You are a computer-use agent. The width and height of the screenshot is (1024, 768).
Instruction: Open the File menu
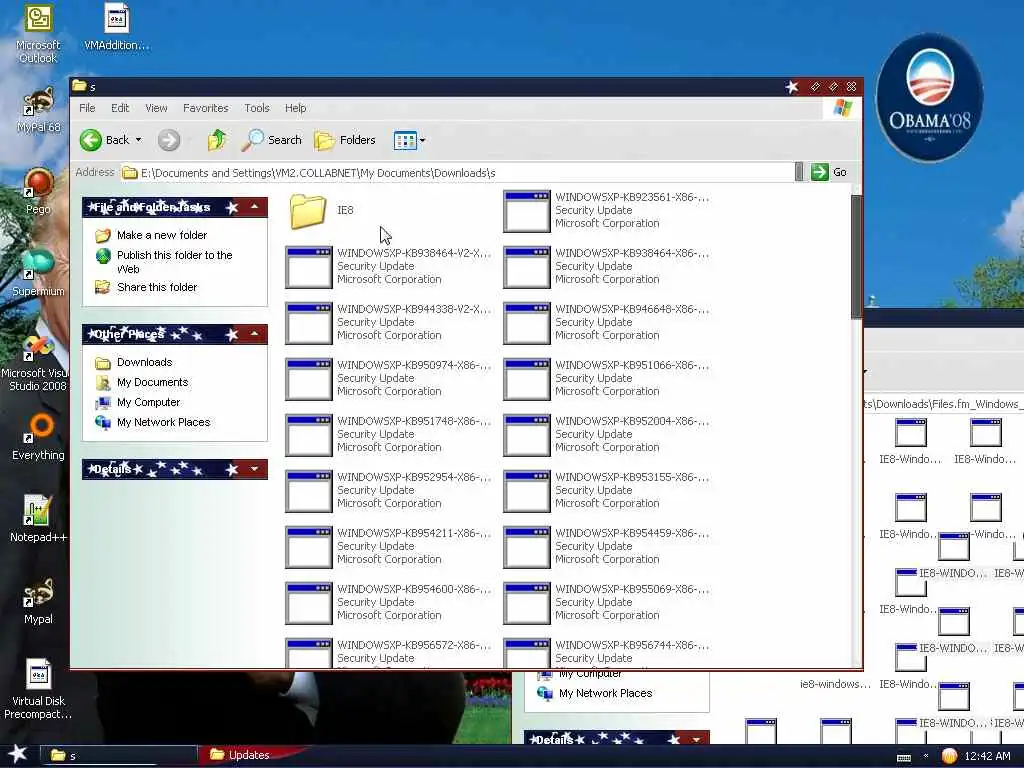click(87, 108)
